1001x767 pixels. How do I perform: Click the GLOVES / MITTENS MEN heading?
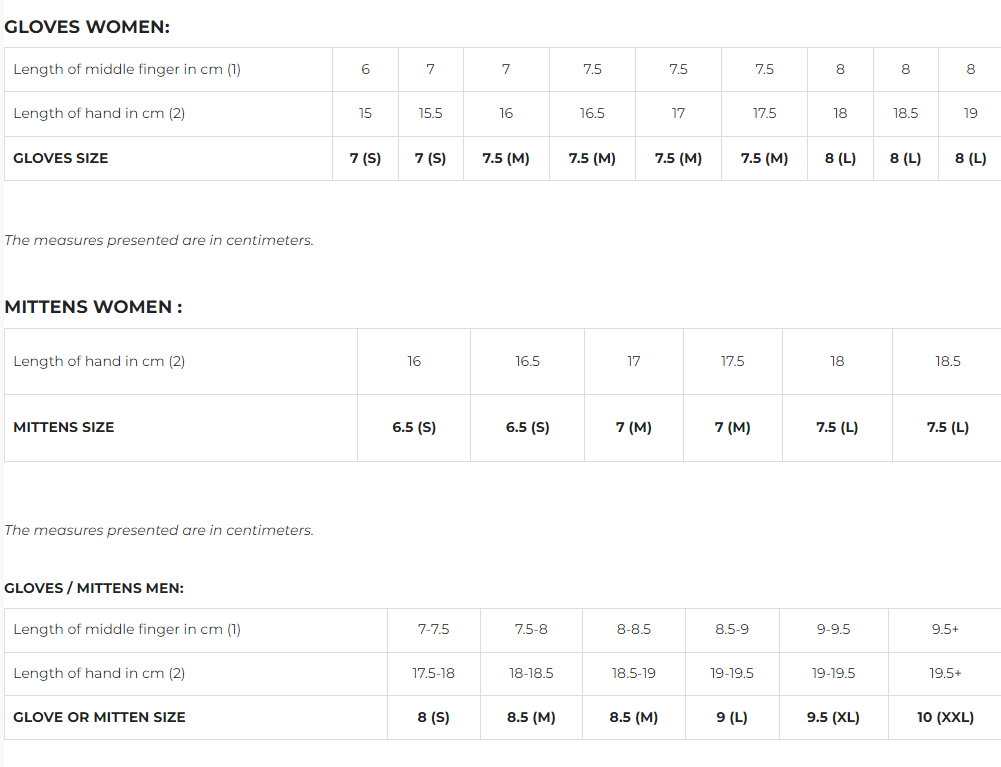pyautogui.click(x=94, y=588)
